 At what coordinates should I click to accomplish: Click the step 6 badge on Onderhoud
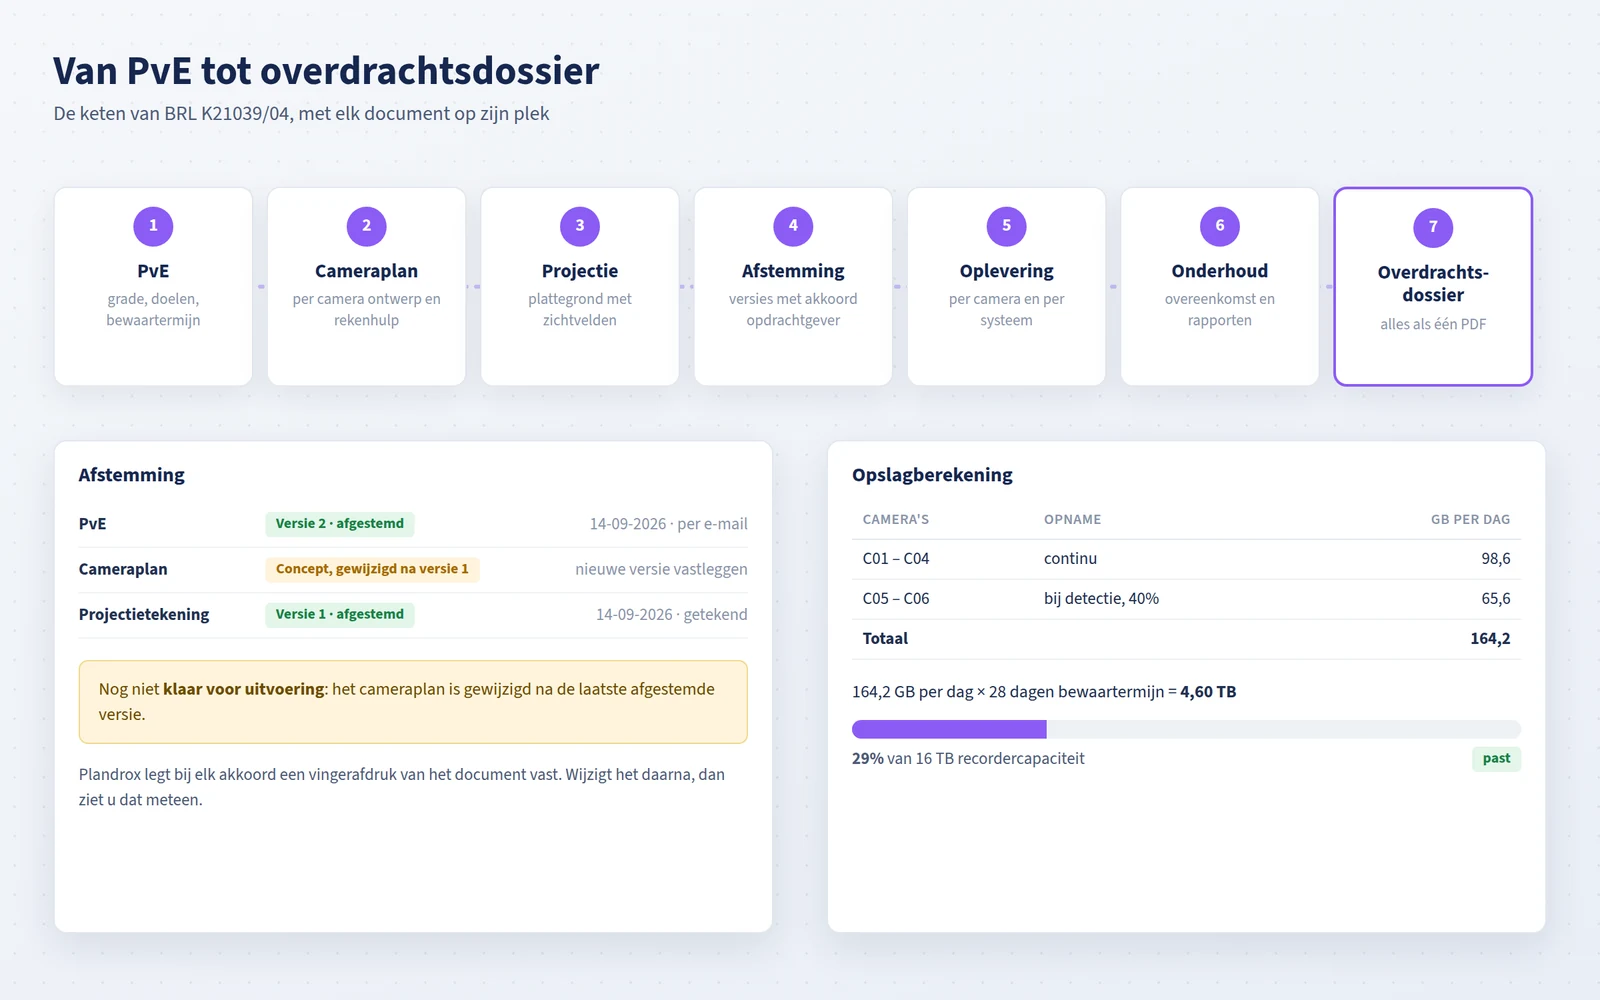pyautogui.click(x=1220, y=226)
